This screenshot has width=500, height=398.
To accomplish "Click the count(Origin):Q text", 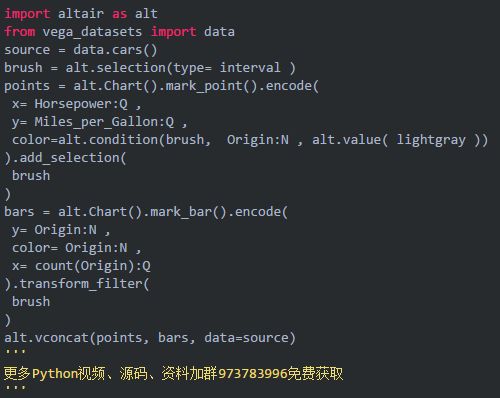I will pyautogui.click(x=93, y=266).
